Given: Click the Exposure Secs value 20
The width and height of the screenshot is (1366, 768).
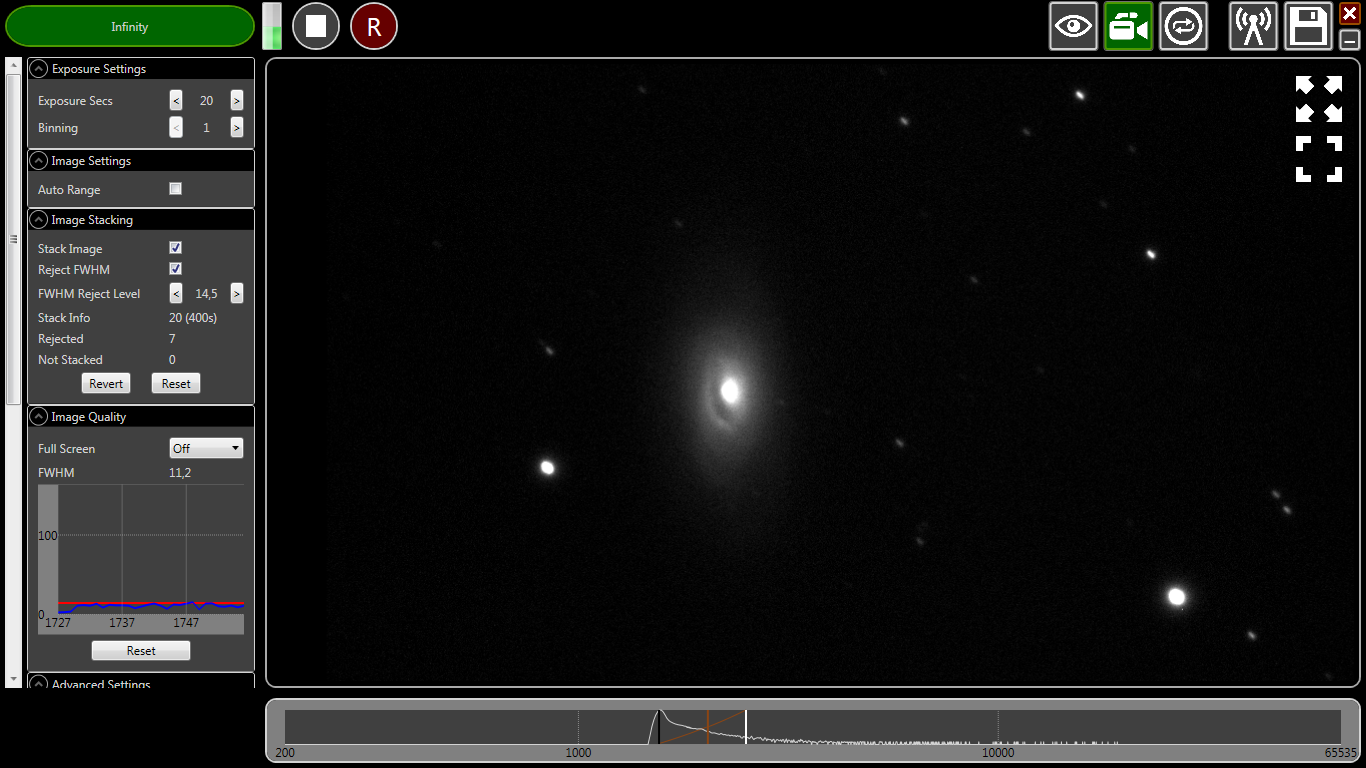Looking at the screenshot, I should (x=206, y=101).
